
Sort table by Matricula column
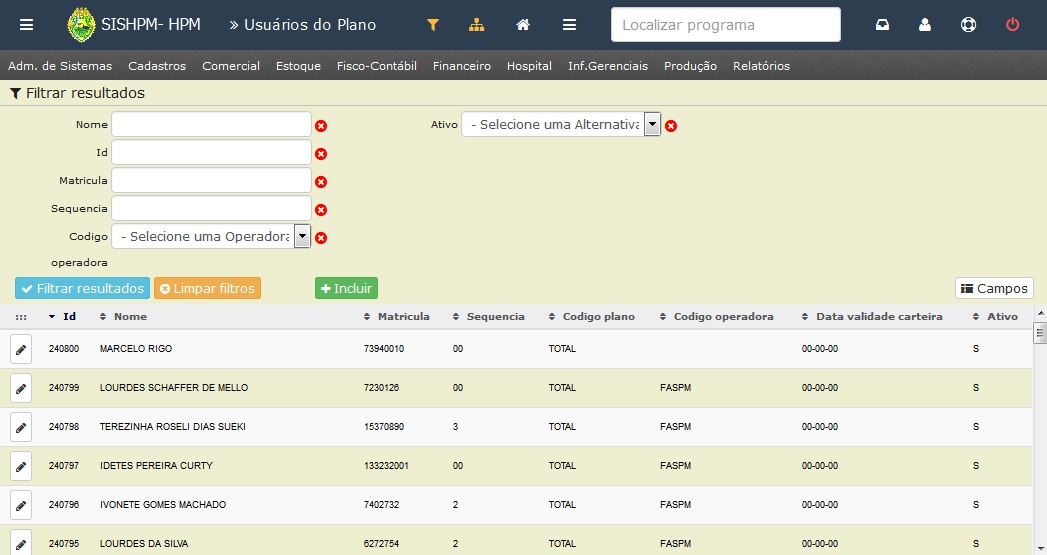397,317
